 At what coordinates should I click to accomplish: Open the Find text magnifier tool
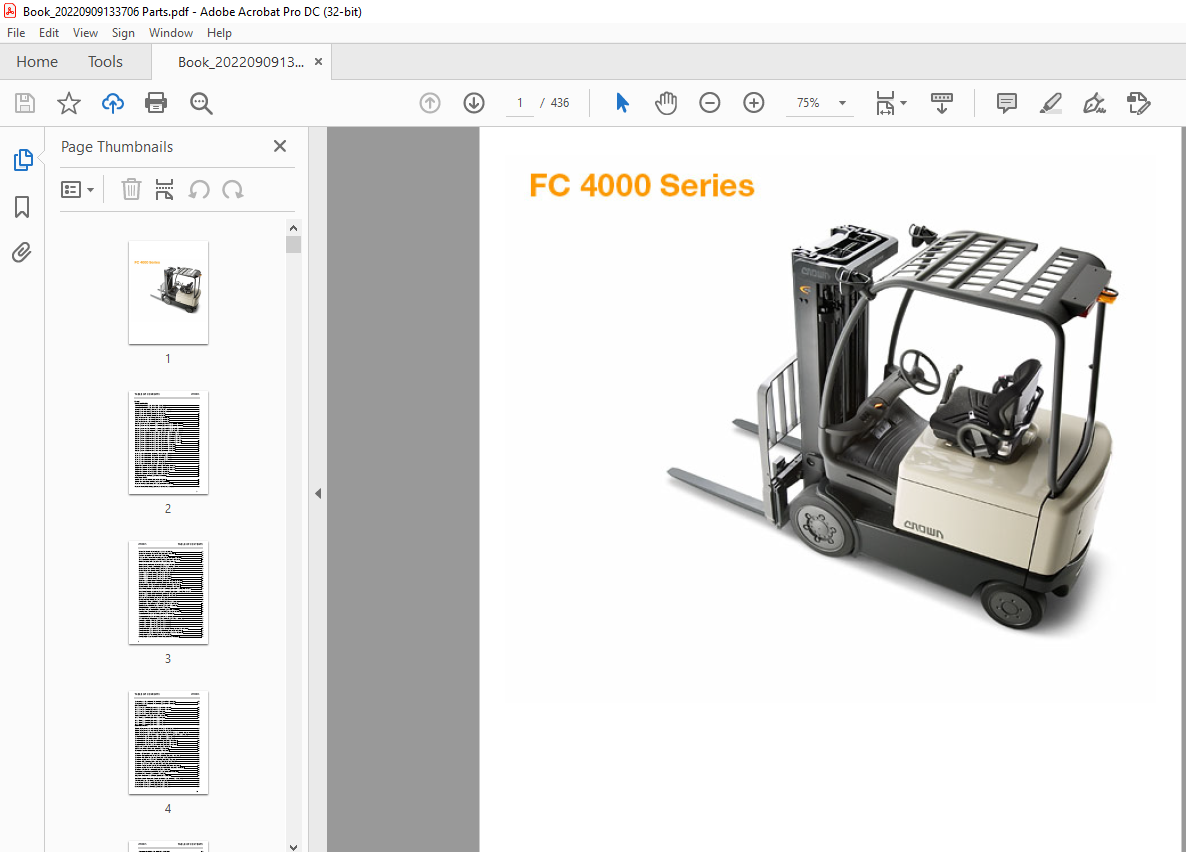[201, 103]
